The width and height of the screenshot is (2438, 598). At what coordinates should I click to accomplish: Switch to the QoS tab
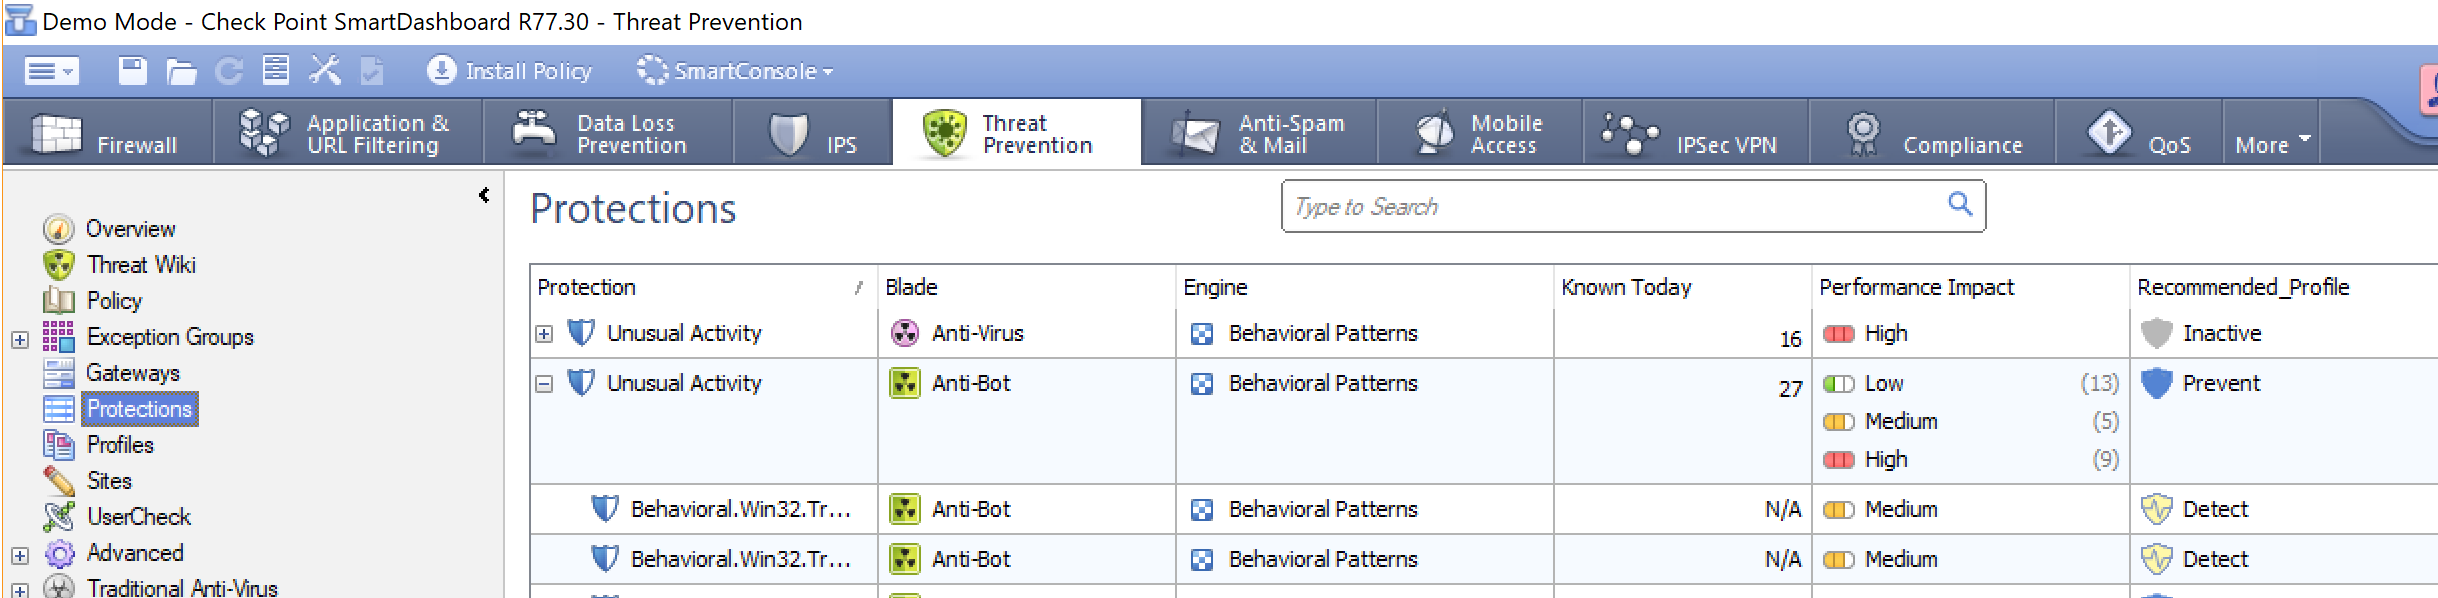point(2139,132)
